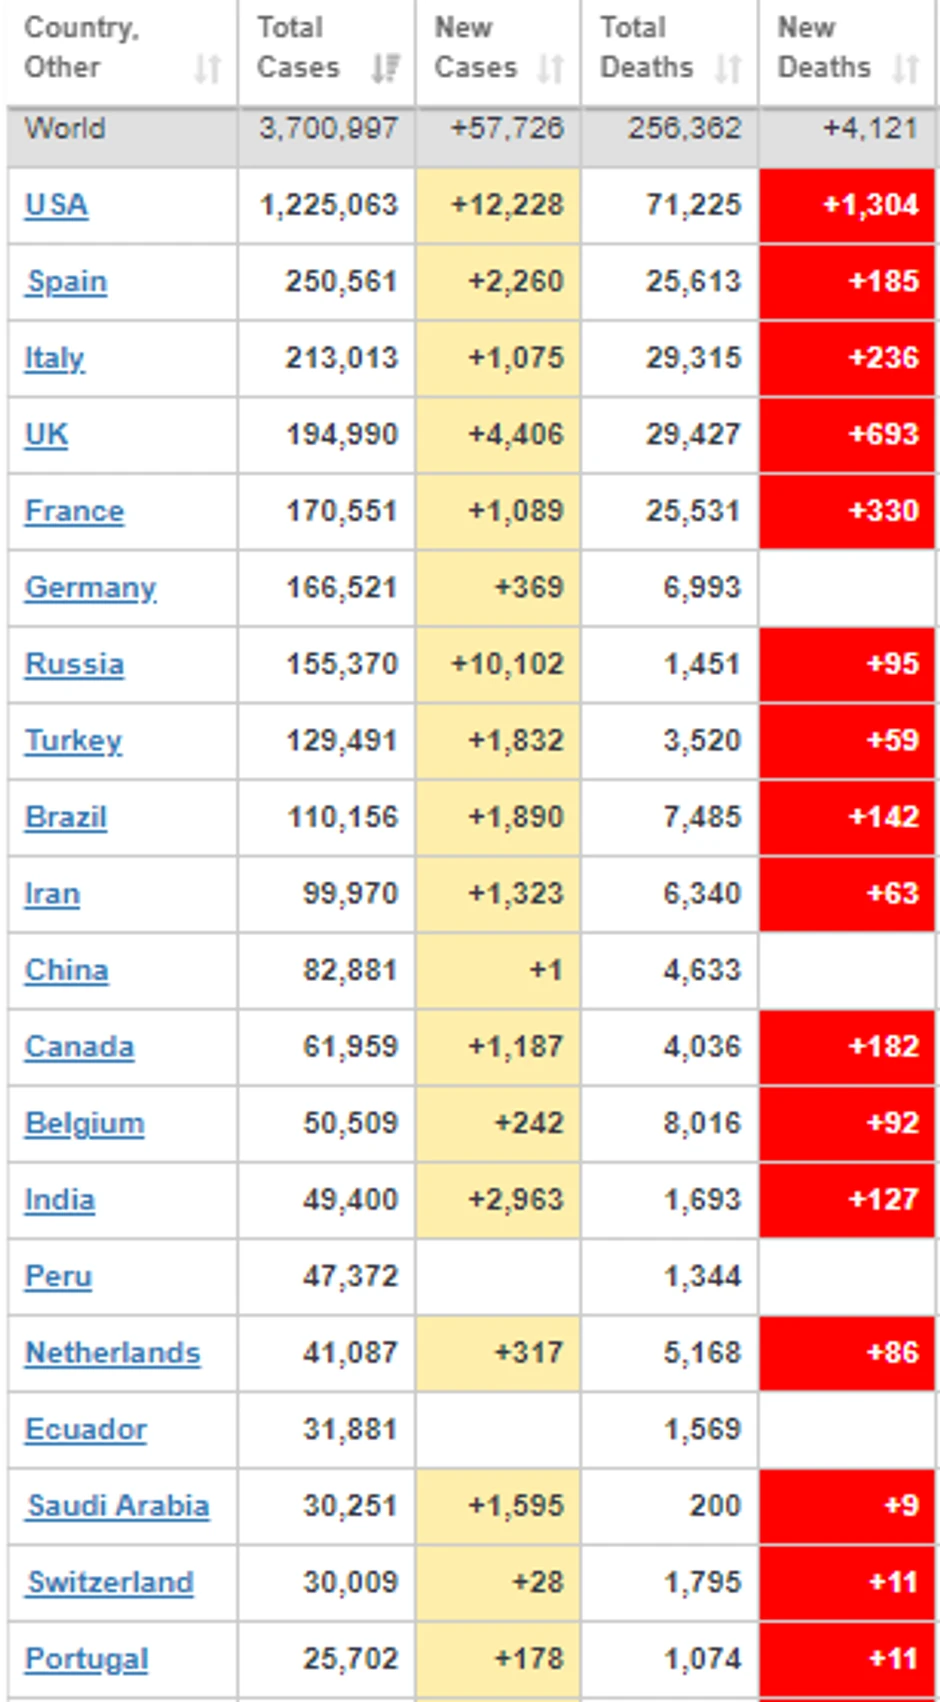The width and height of the screenshot is (940, 1702).
Task: Open the USA country link
Action: pos(57,205)
